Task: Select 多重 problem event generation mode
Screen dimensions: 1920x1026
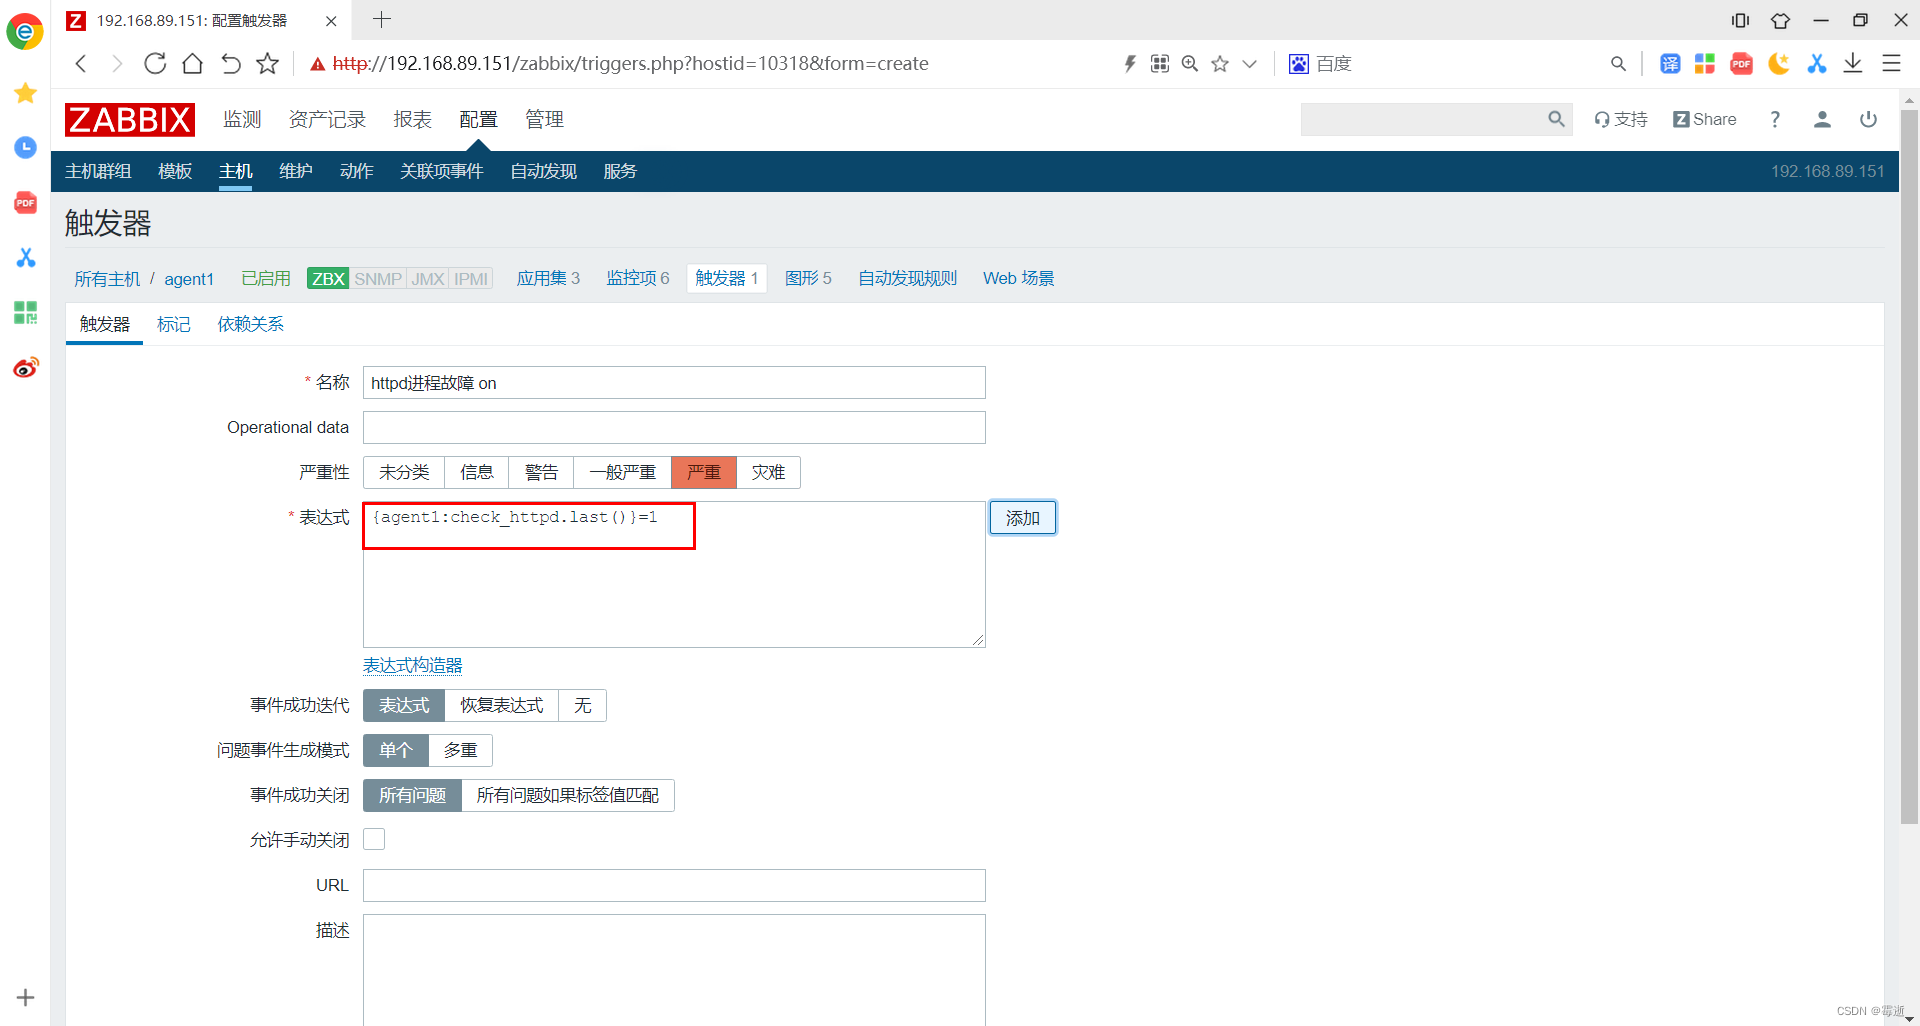Action: tap(460, 750)
